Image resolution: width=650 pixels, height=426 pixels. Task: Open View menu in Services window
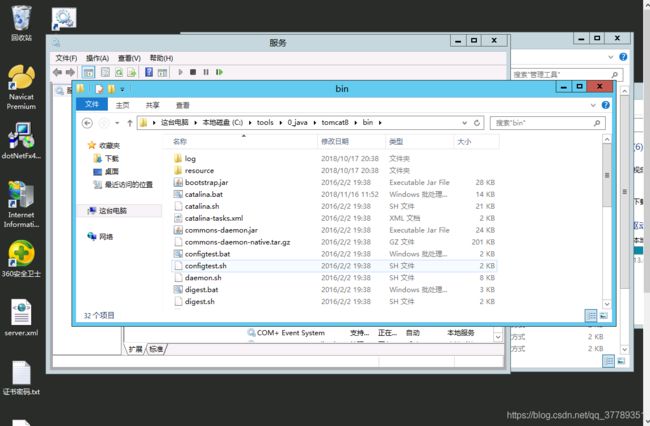[129, 58]
